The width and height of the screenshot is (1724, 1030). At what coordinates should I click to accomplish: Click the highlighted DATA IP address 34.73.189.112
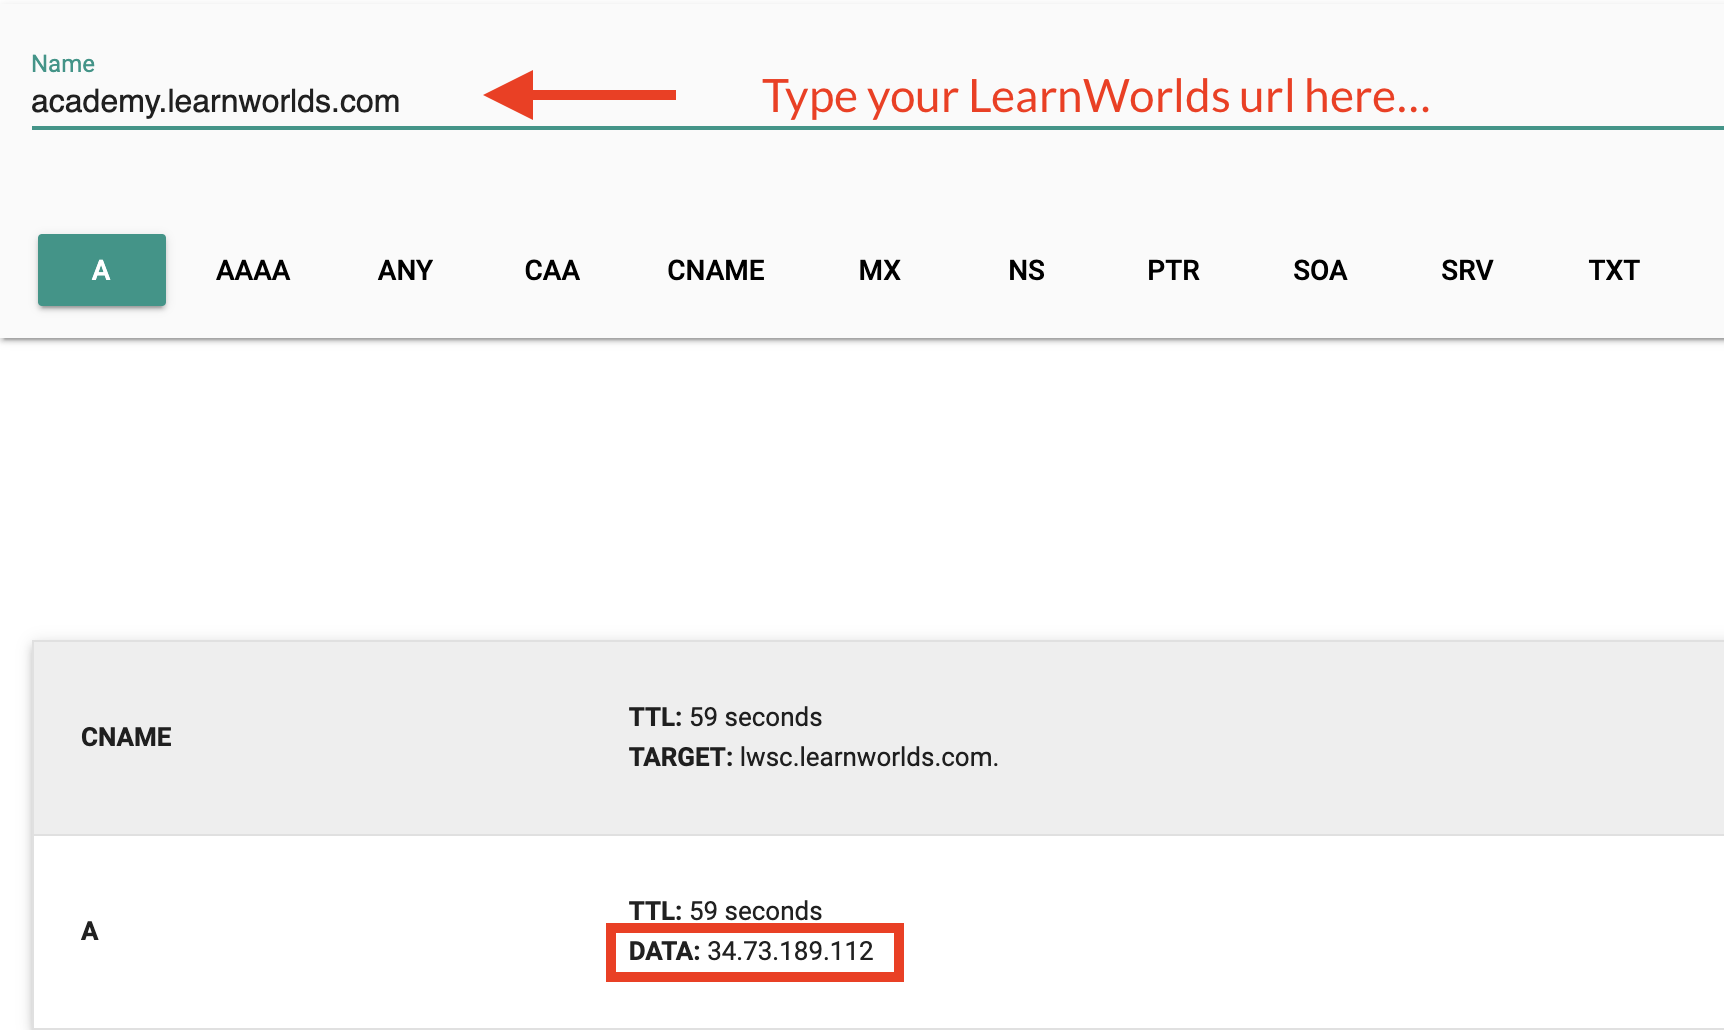pos(789,952)
